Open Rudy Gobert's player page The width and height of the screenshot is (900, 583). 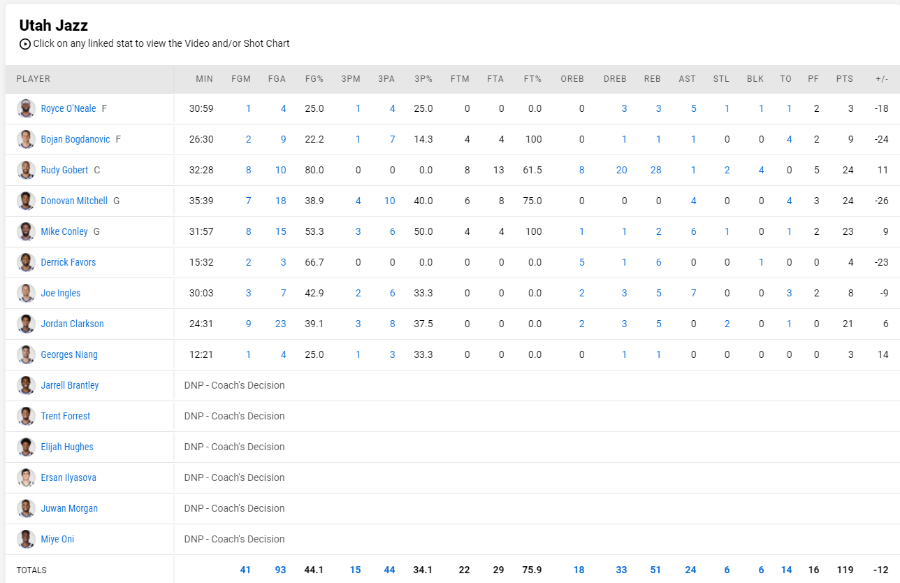point(64,170)
